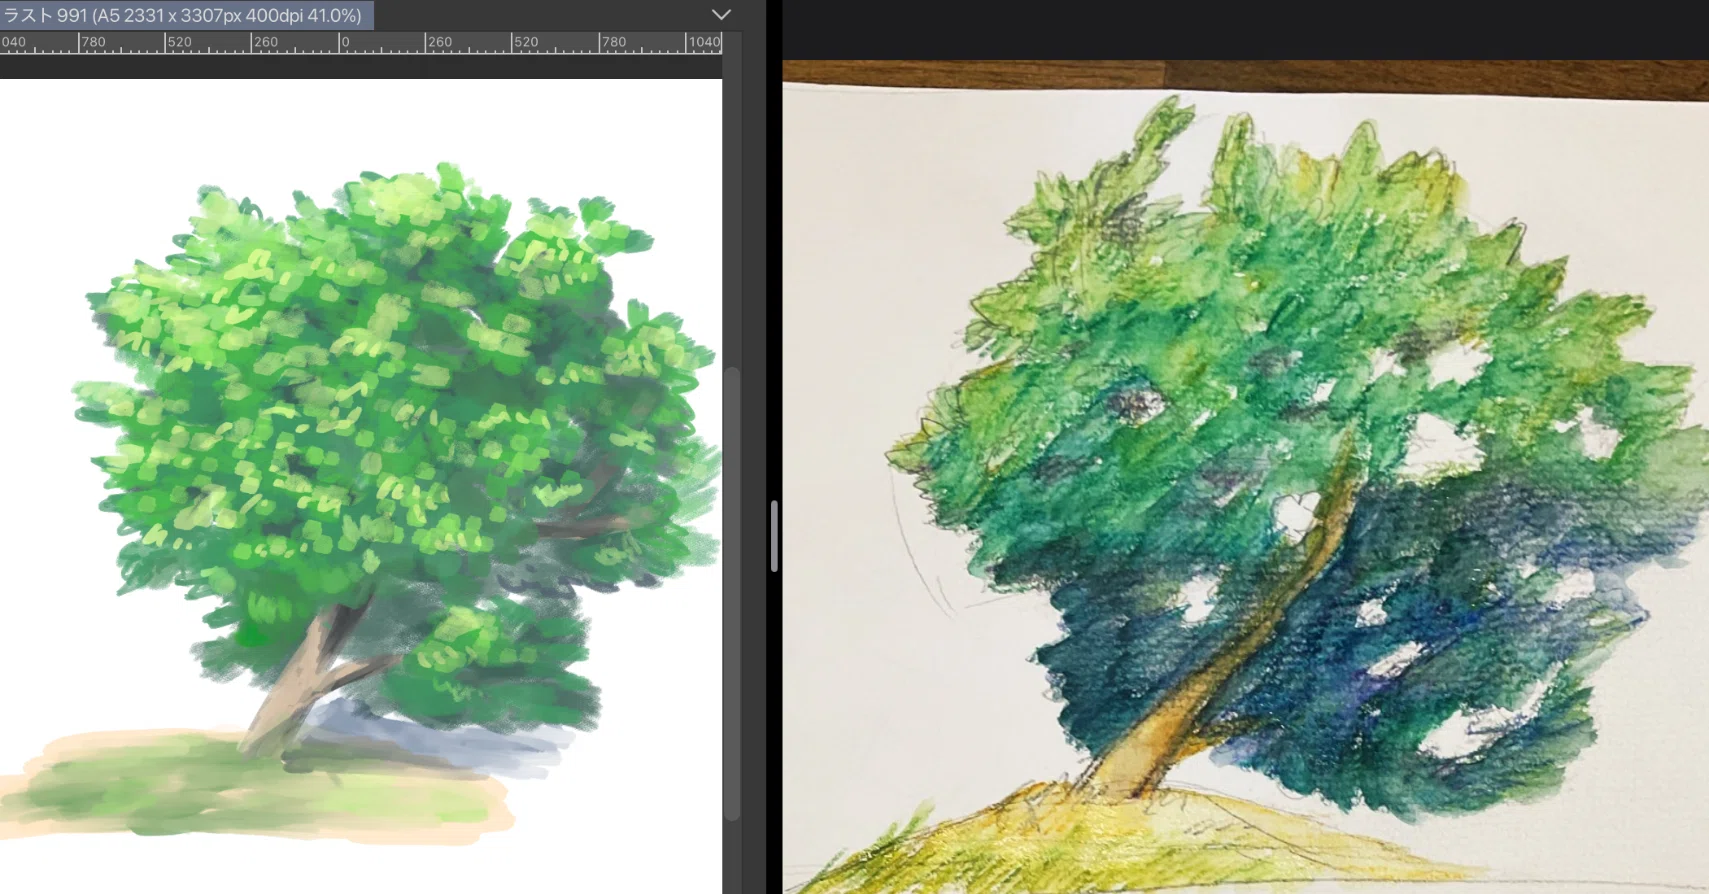The image size is (1709, 894).
Task: Click the watercolor tree reference photo
Action: [x=1245, y=477]
